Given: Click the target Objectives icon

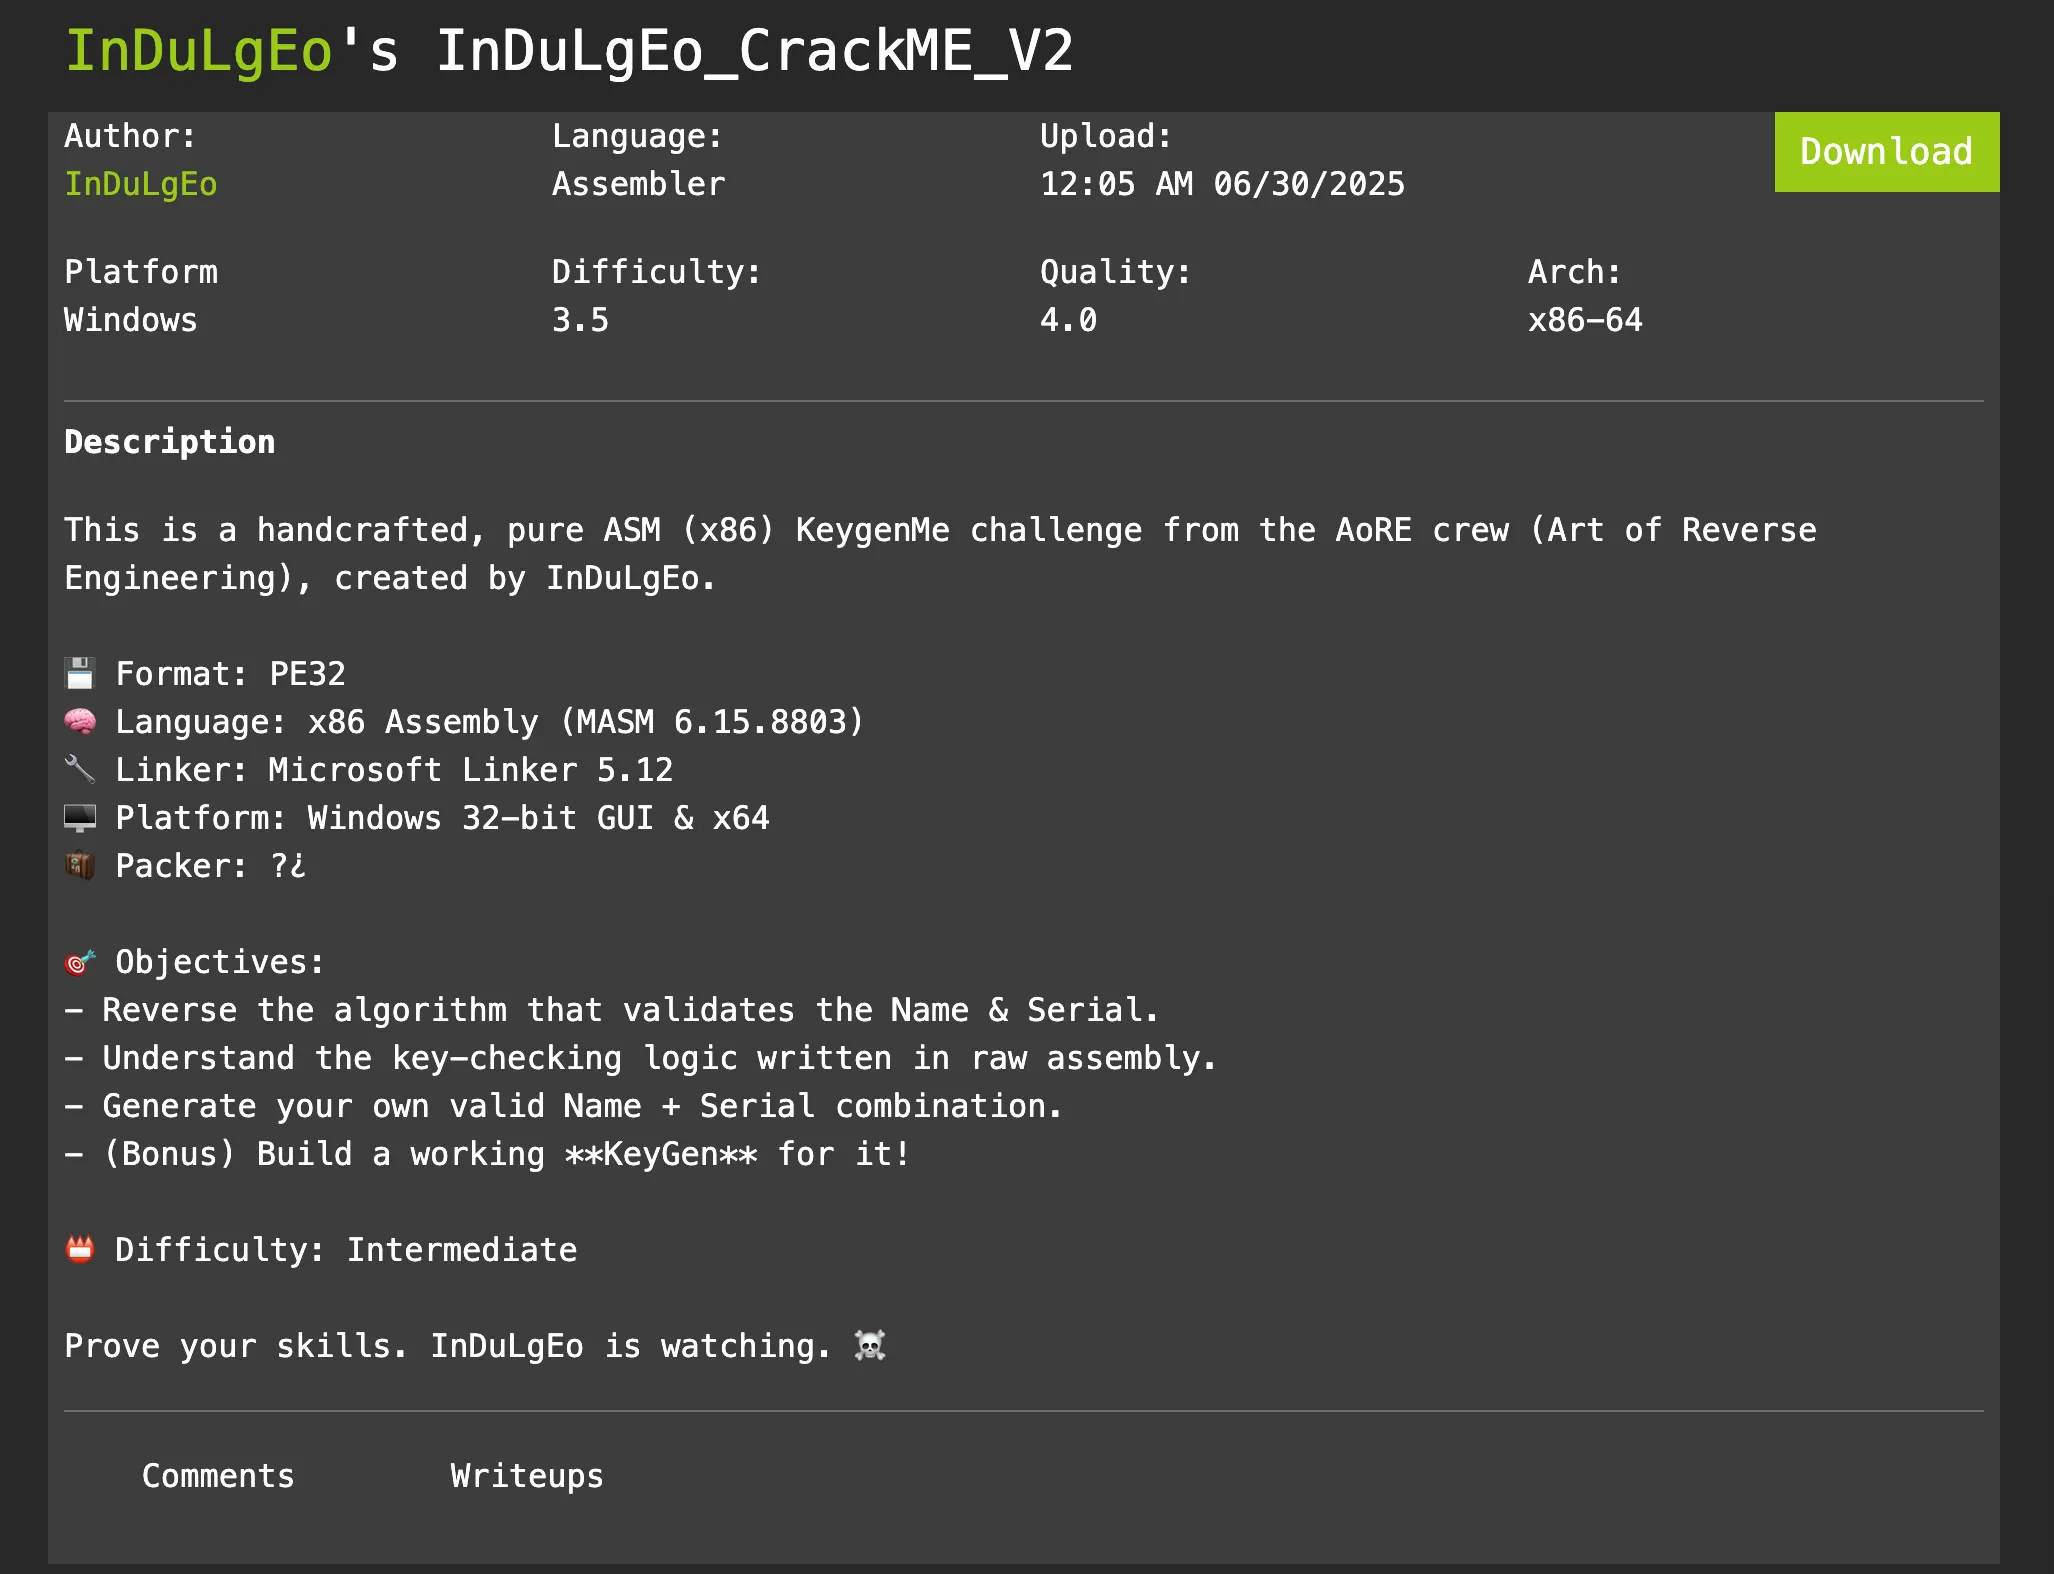Looking at the screenshot, I should coord(80,962).
